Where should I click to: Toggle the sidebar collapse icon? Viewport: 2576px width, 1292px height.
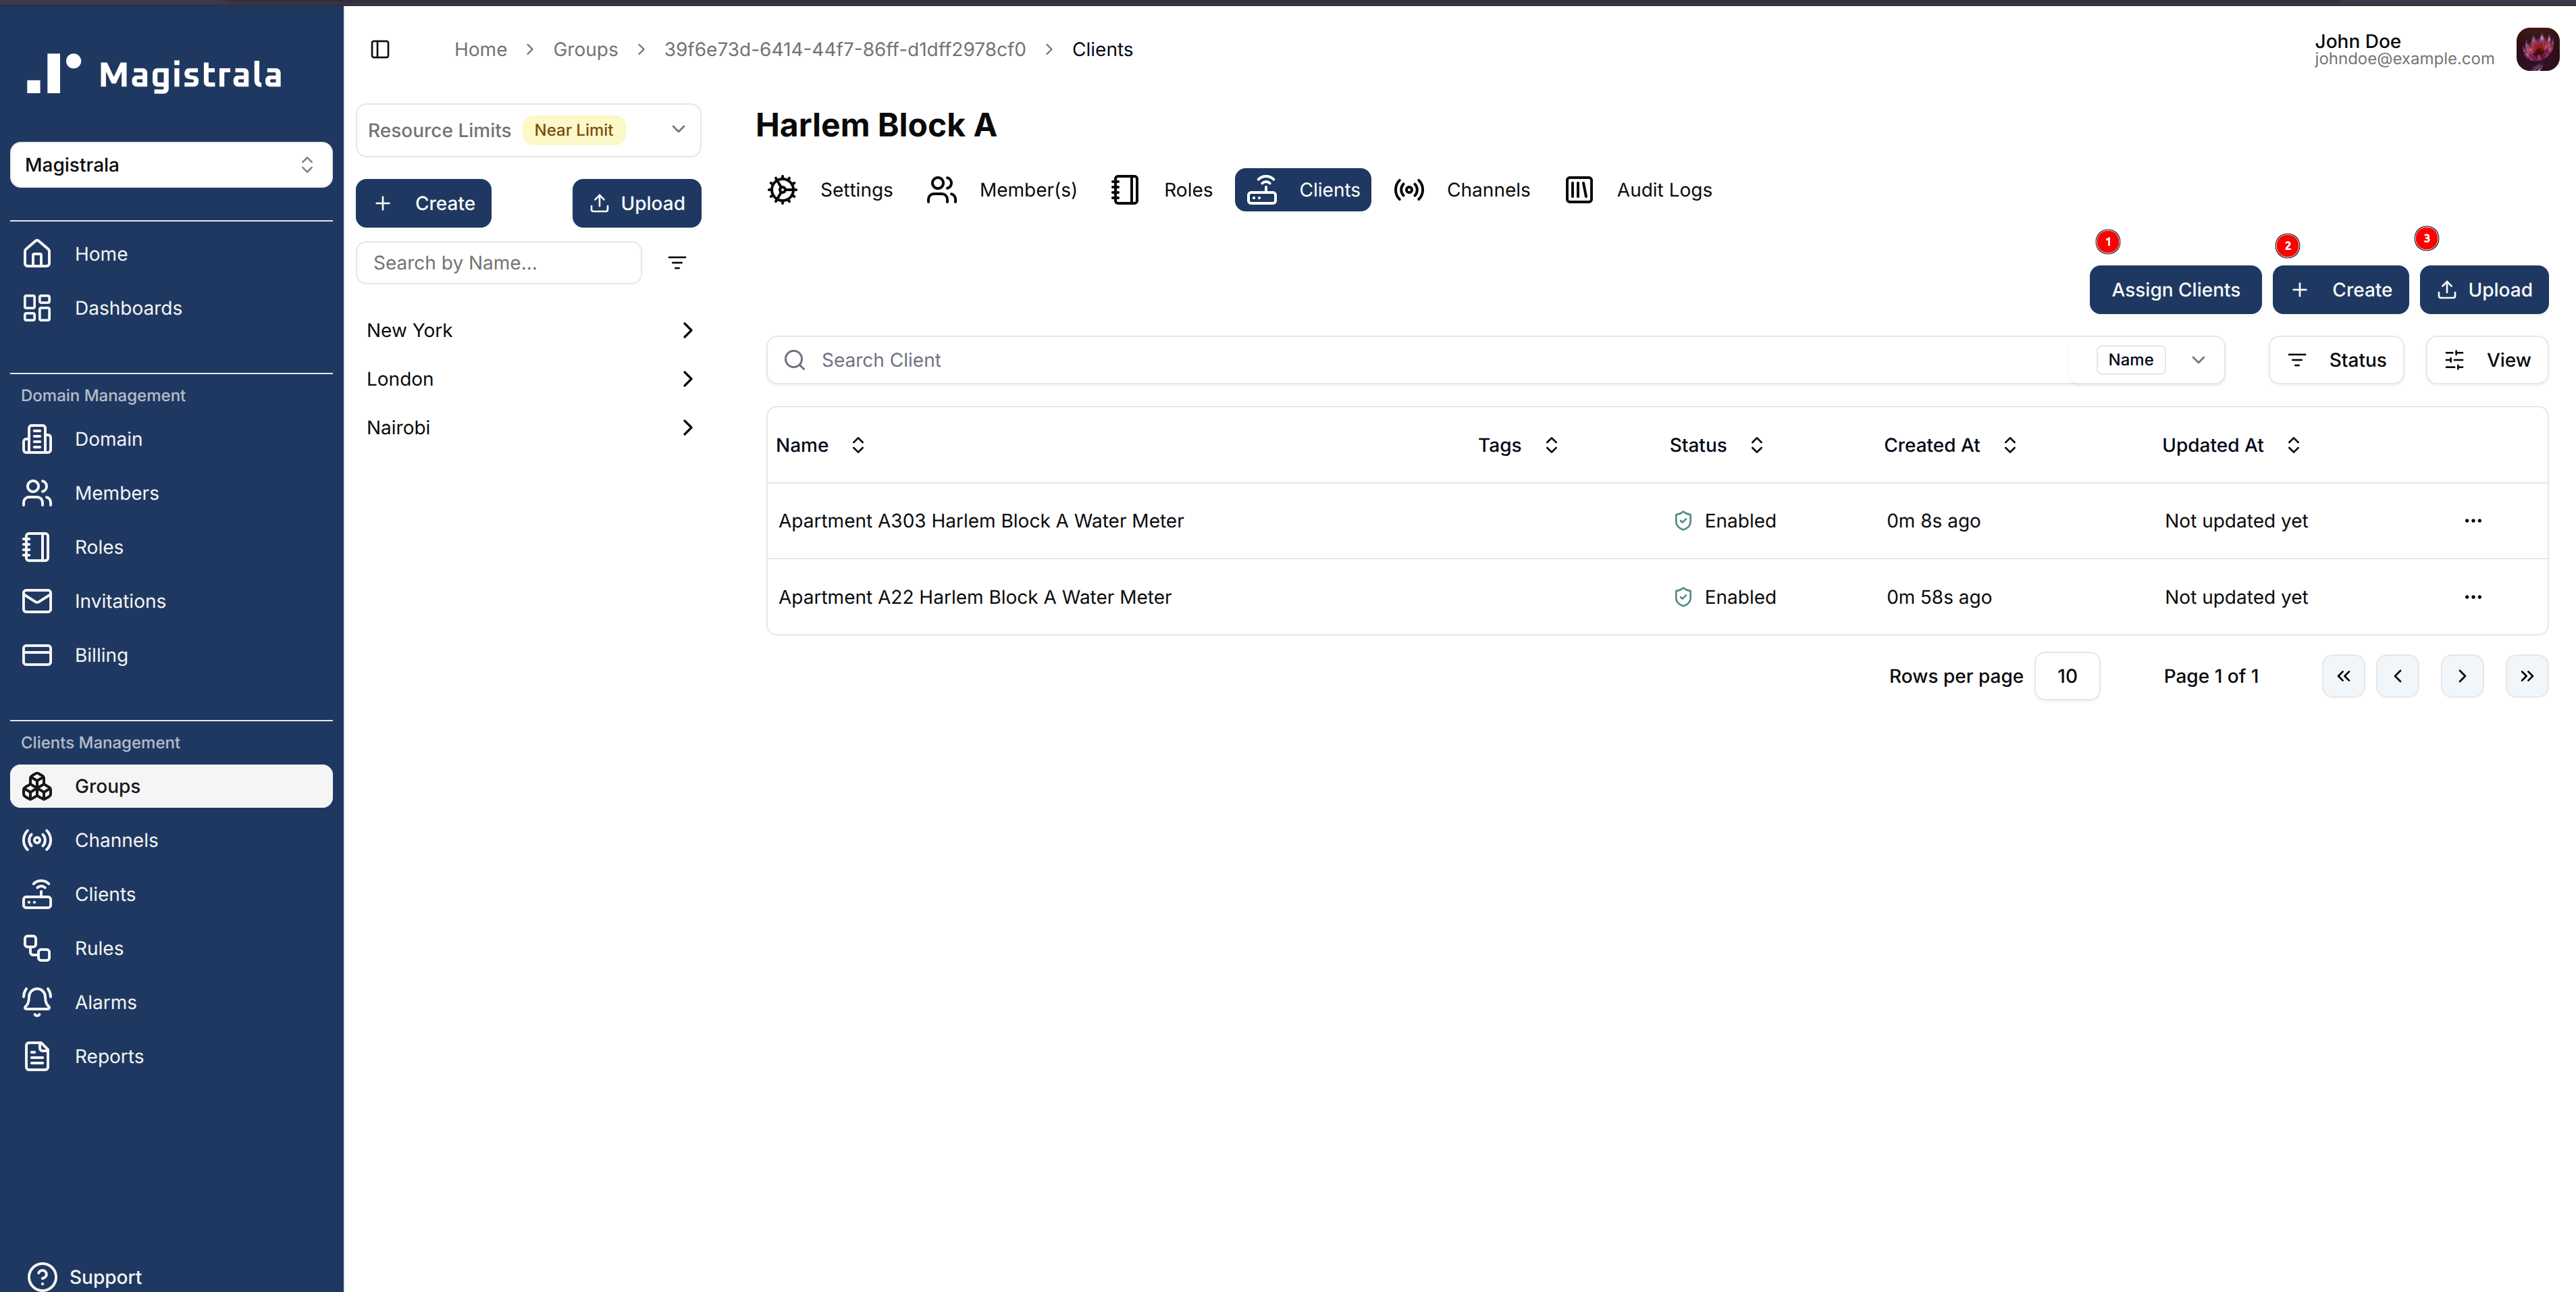(x=380, y=49)
